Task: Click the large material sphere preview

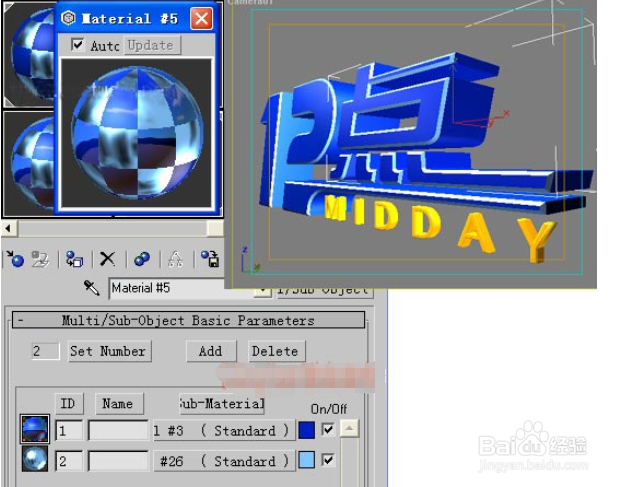Action: pyautogui.click(x=137, y=132)
